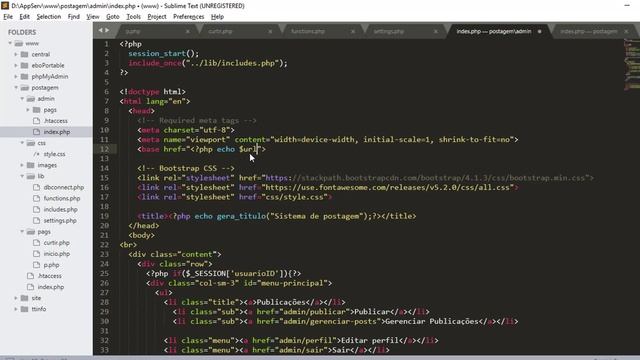Screen dimensions: 640x360
Task: Click line number 19 in the gutter
Action: tap(104, 216)
